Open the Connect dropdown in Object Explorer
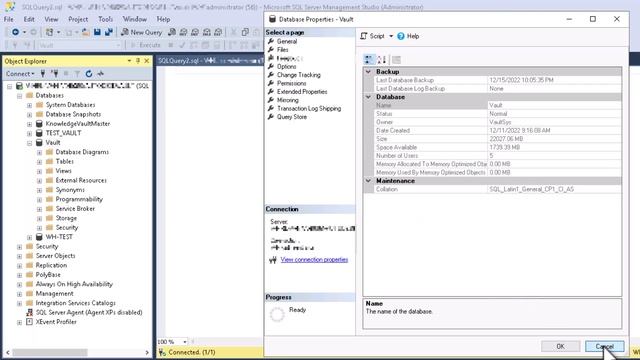This screenshot has height=360, width=640. 20,73
